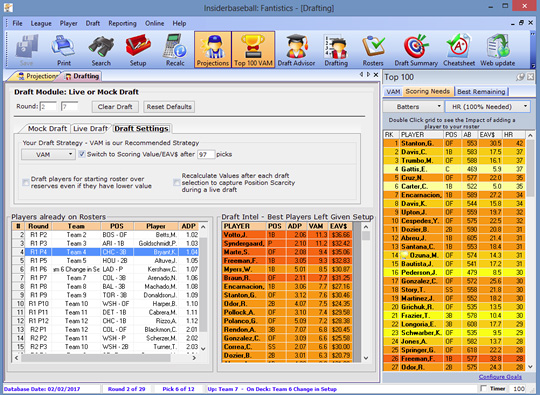Open the Batters dropdown
The image size is (540, 395).
(414, 107)
